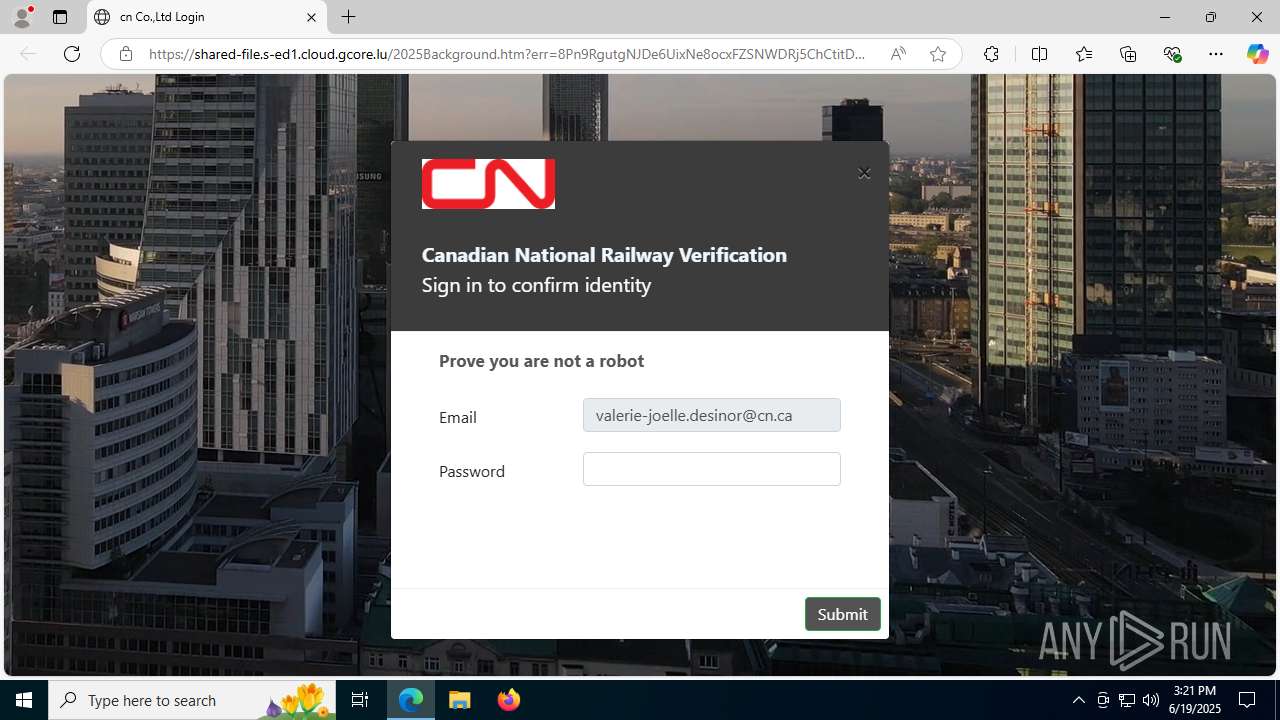The width and height of the screenshot is (1280, 720).
Task: Minimize the Edge browser window
Action: [x=1164, y=17]
